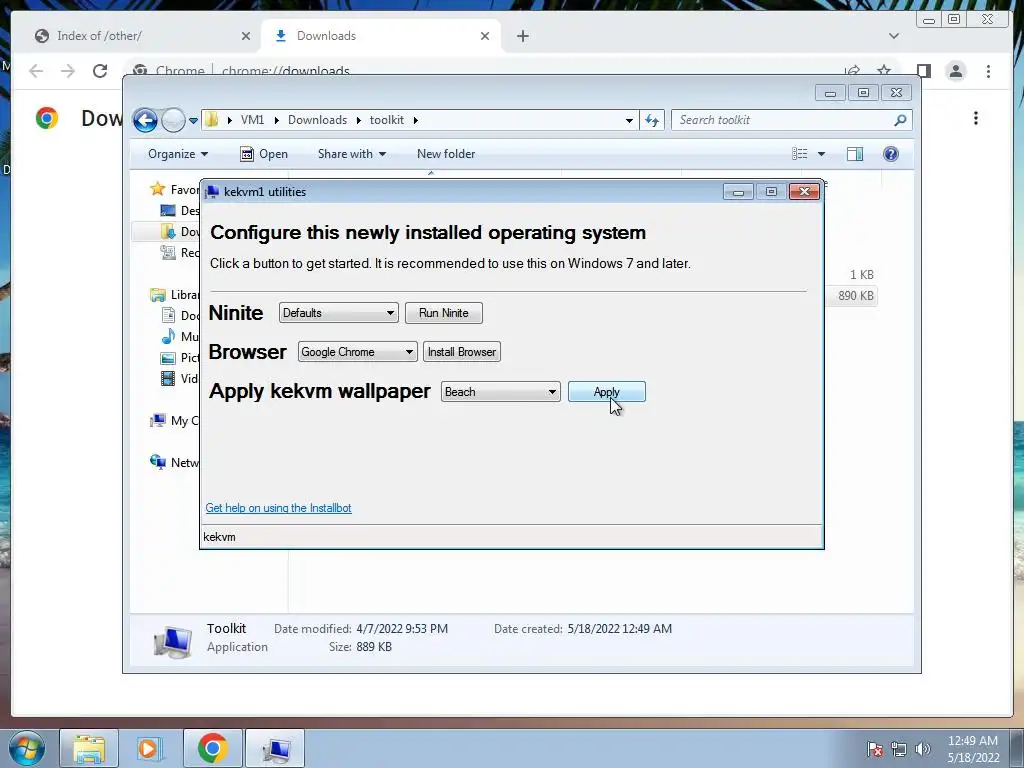Click the Chrome share page icon
This screenshot has height=768, width=1024.
[x=852, y=70]
